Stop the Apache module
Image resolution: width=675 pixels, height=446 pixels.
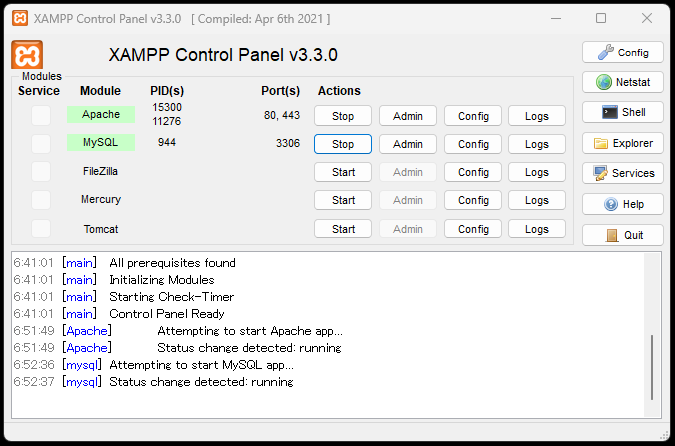pos(343,116)
